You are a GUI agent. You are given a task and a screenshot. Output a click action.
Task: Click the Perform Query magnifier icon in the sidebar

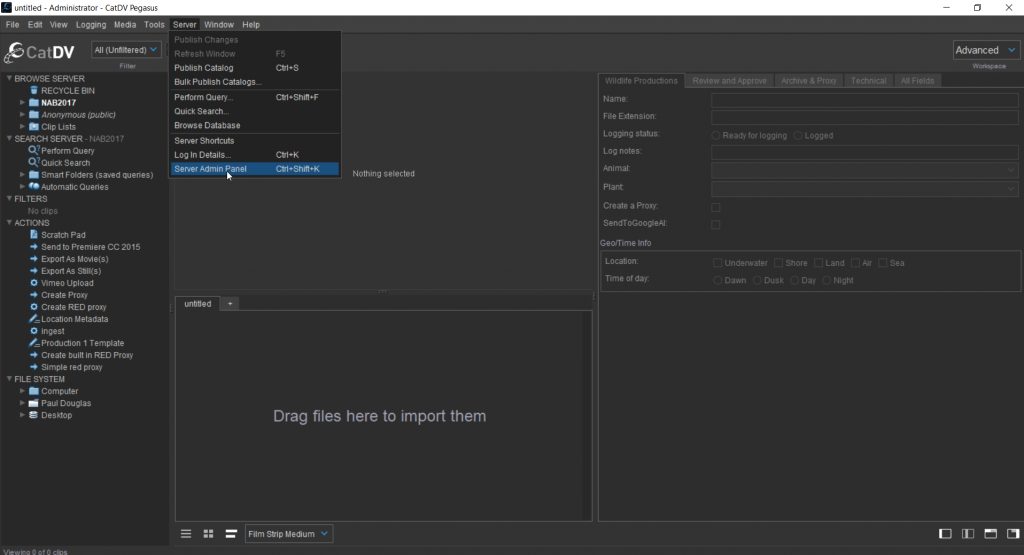point(34,151)
